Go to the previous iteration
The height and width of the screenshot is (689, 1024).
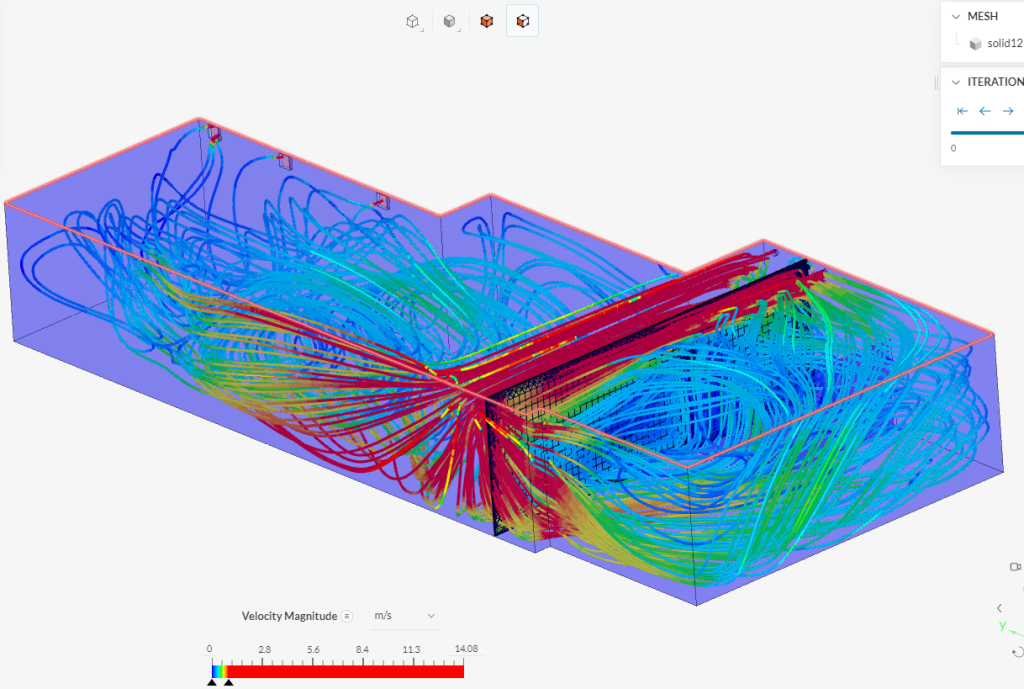[985, 111]
